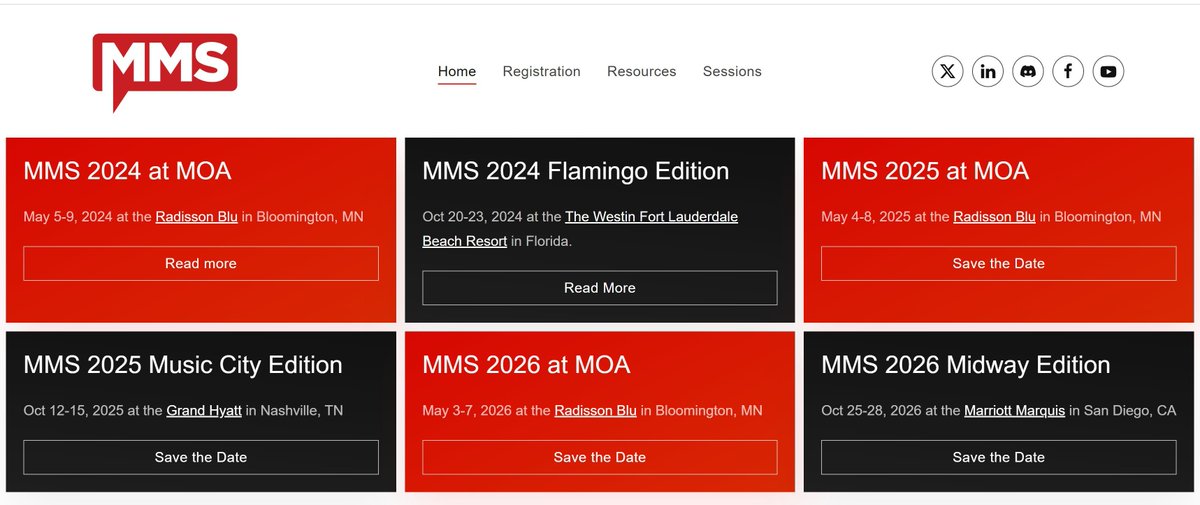This screenshot has height=505, width=1200.
Task: Click Save the Date for MMS 2026 at MOA
Action: click(600, 457)
